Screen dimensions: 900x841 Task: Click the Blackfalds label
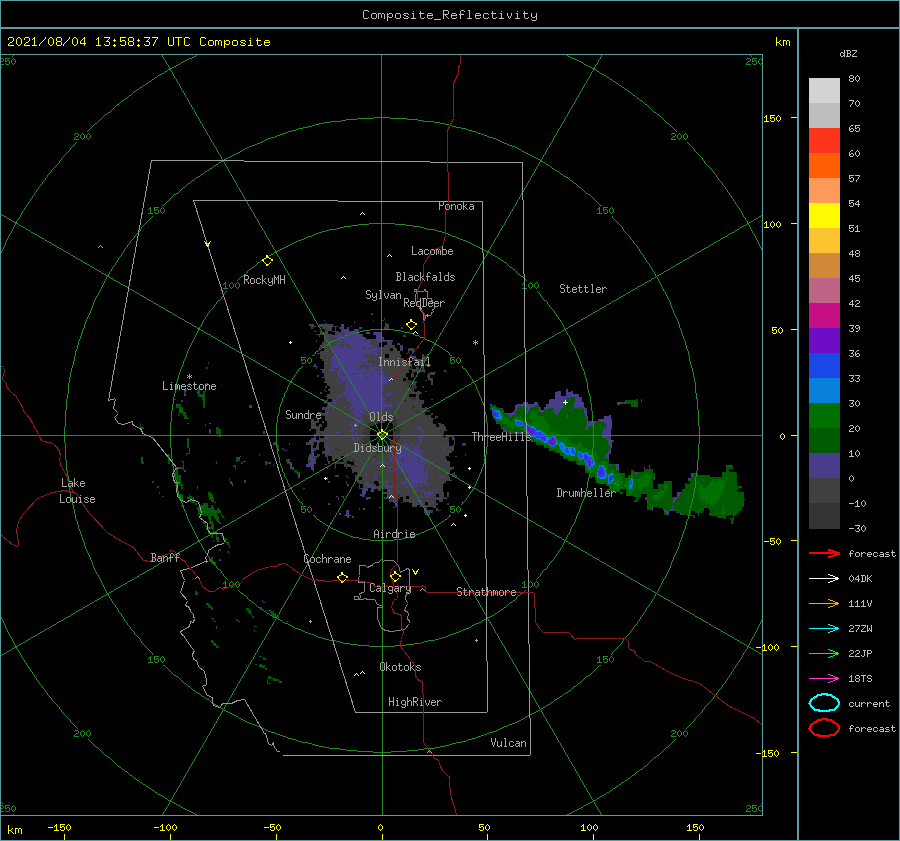425,277
